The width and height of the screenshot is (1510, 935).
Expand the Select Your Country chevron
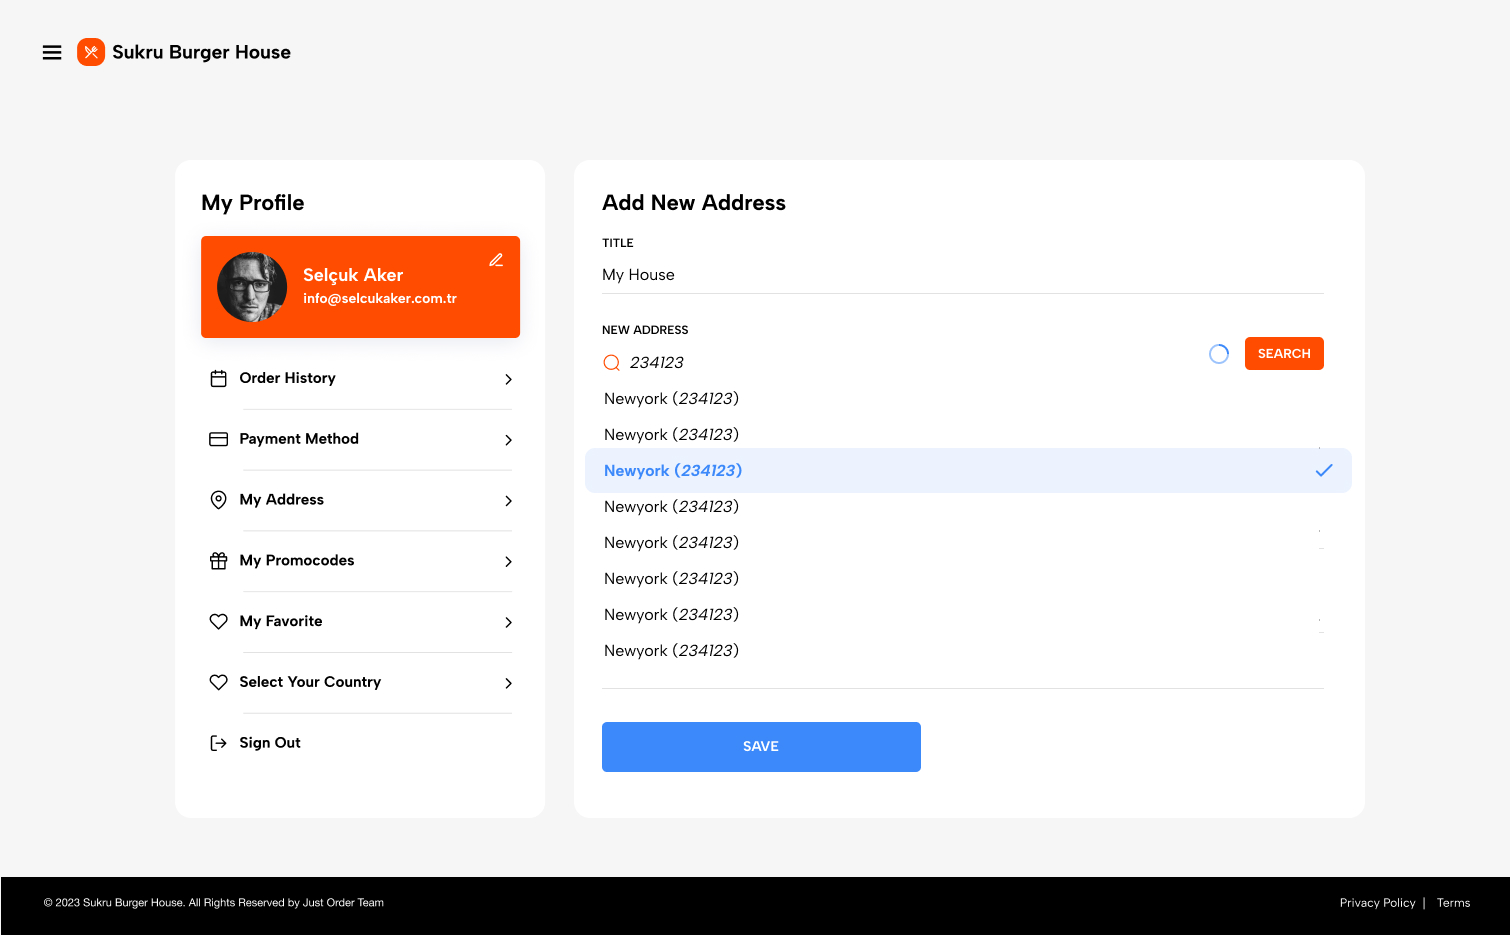(x=508, y=684)
